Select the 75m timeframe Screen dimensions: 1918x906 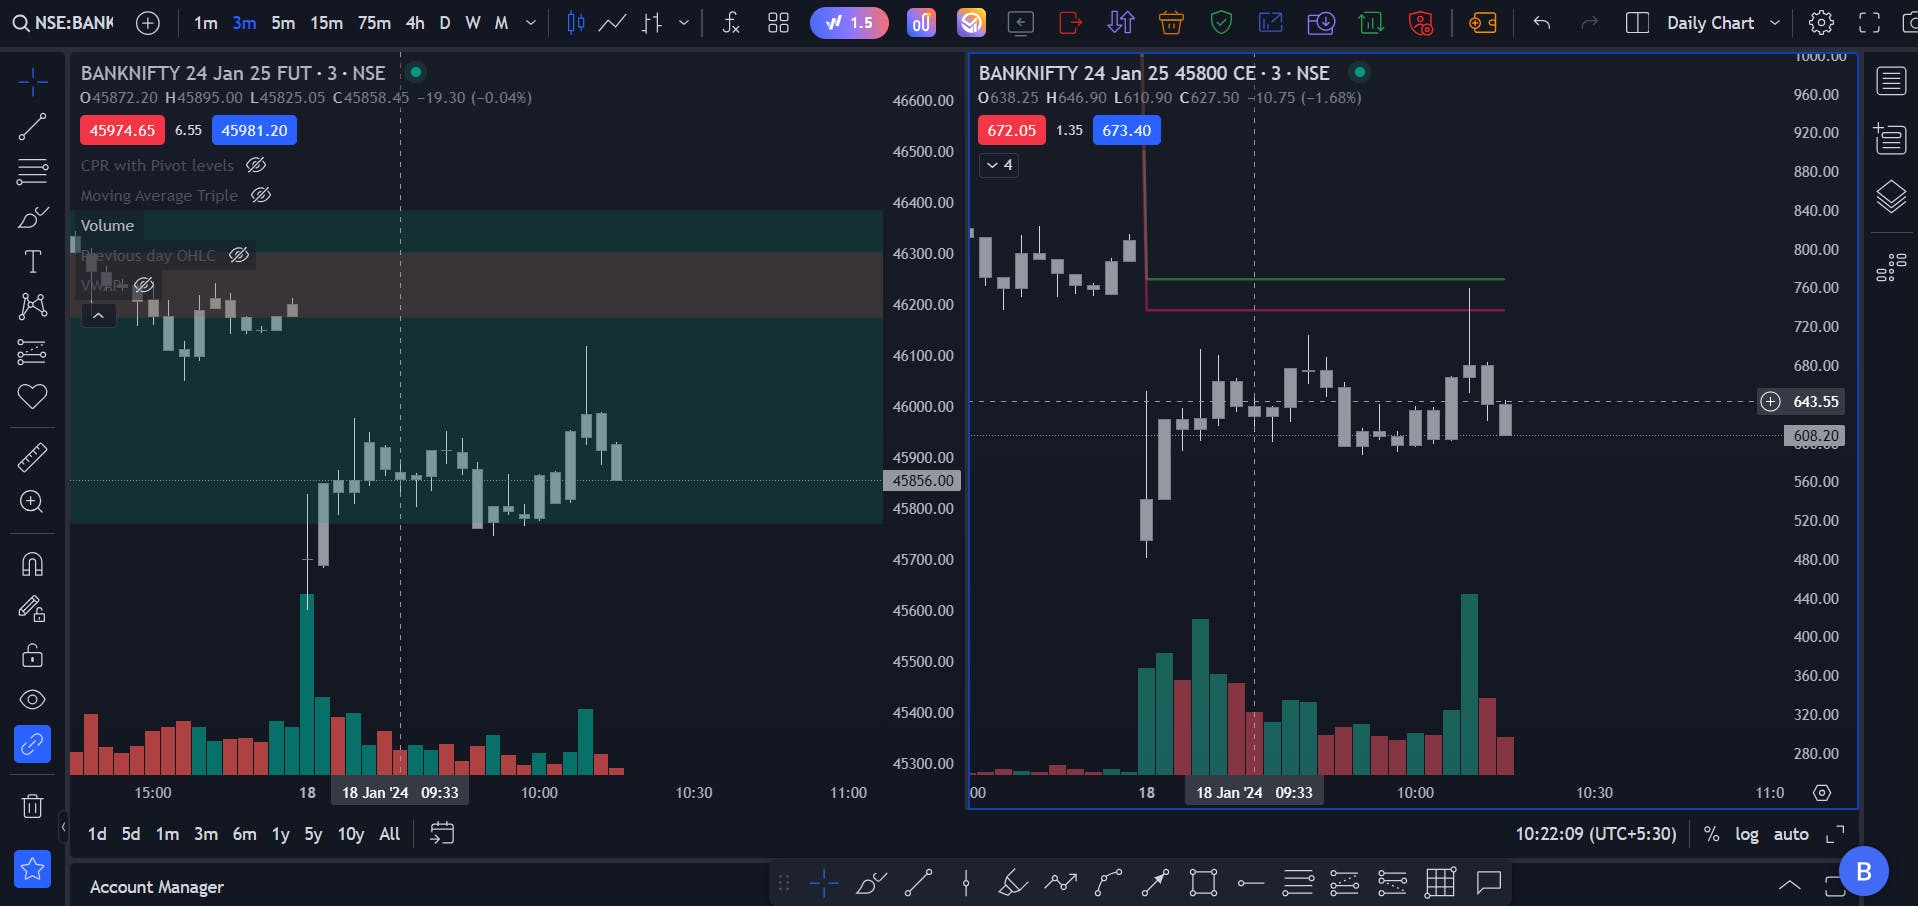click(374, 23)
